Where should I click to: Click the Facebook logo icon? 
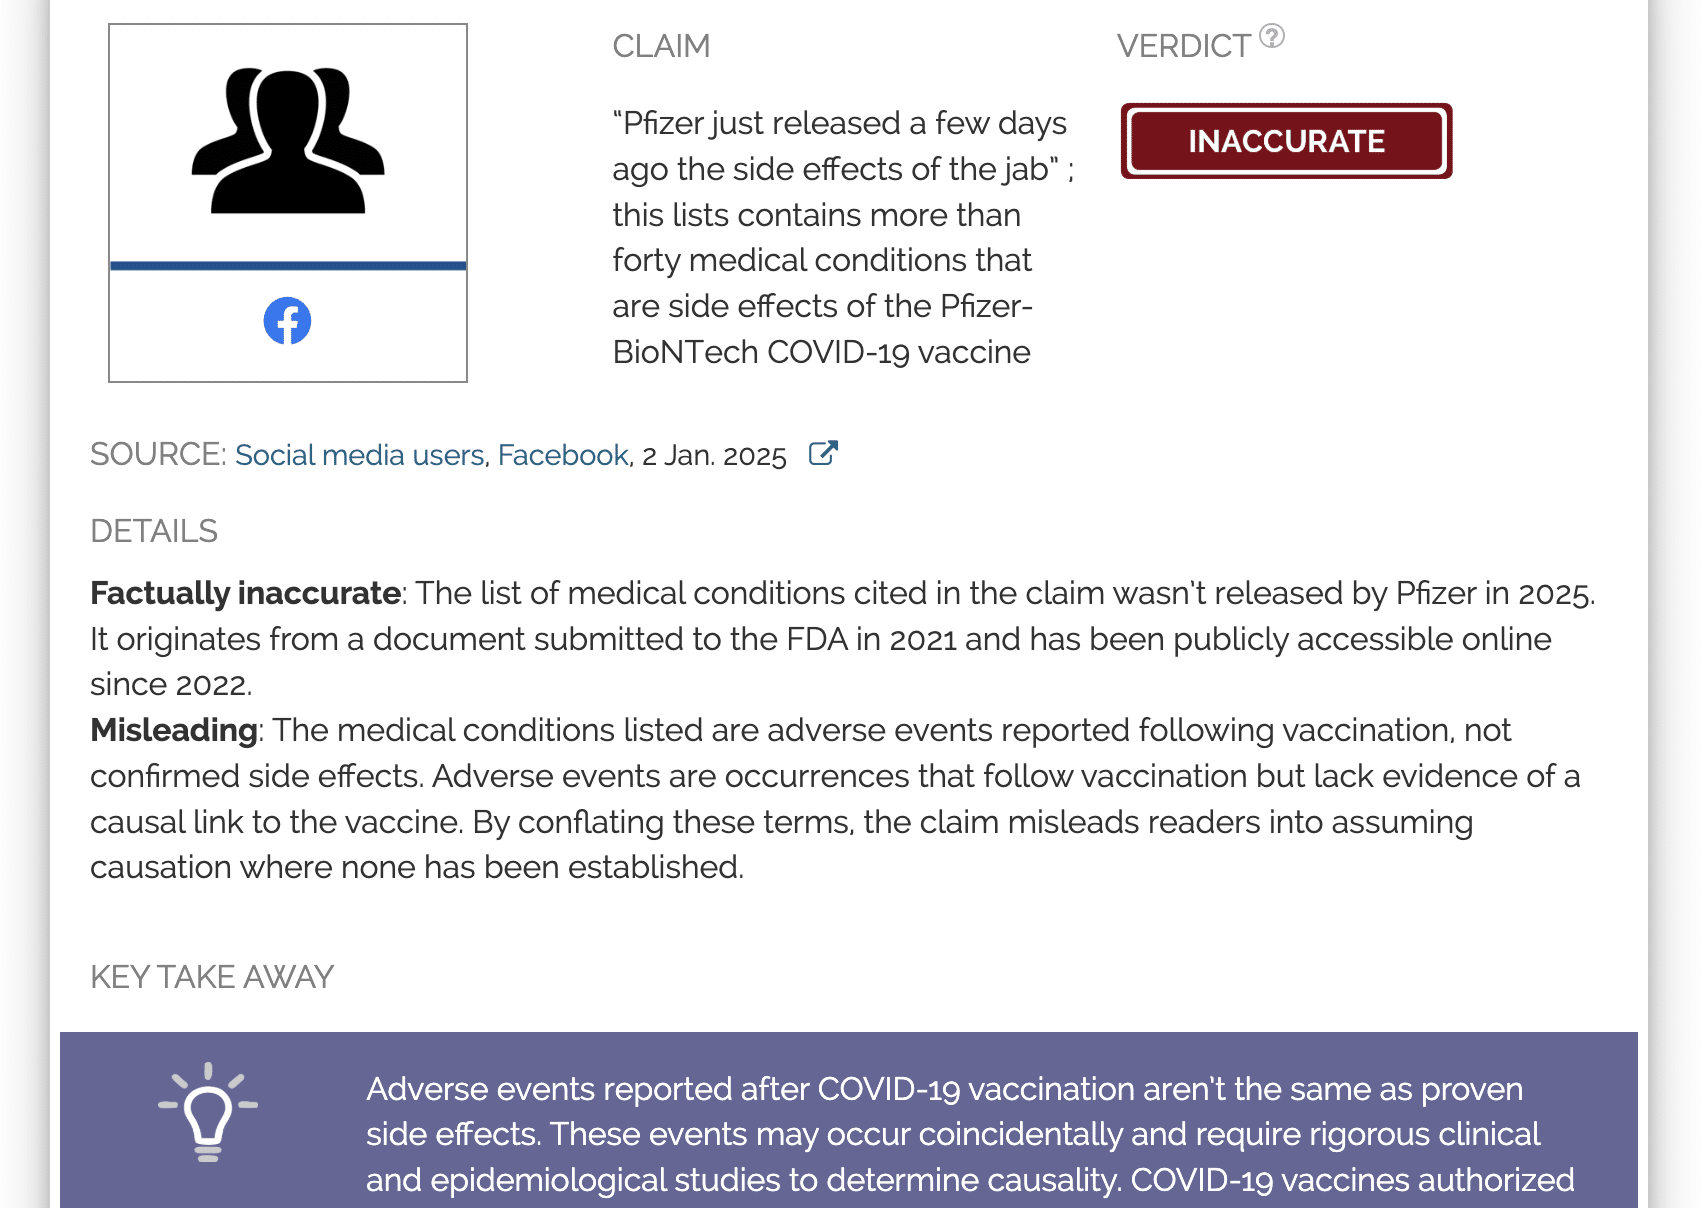pos(287,321)
